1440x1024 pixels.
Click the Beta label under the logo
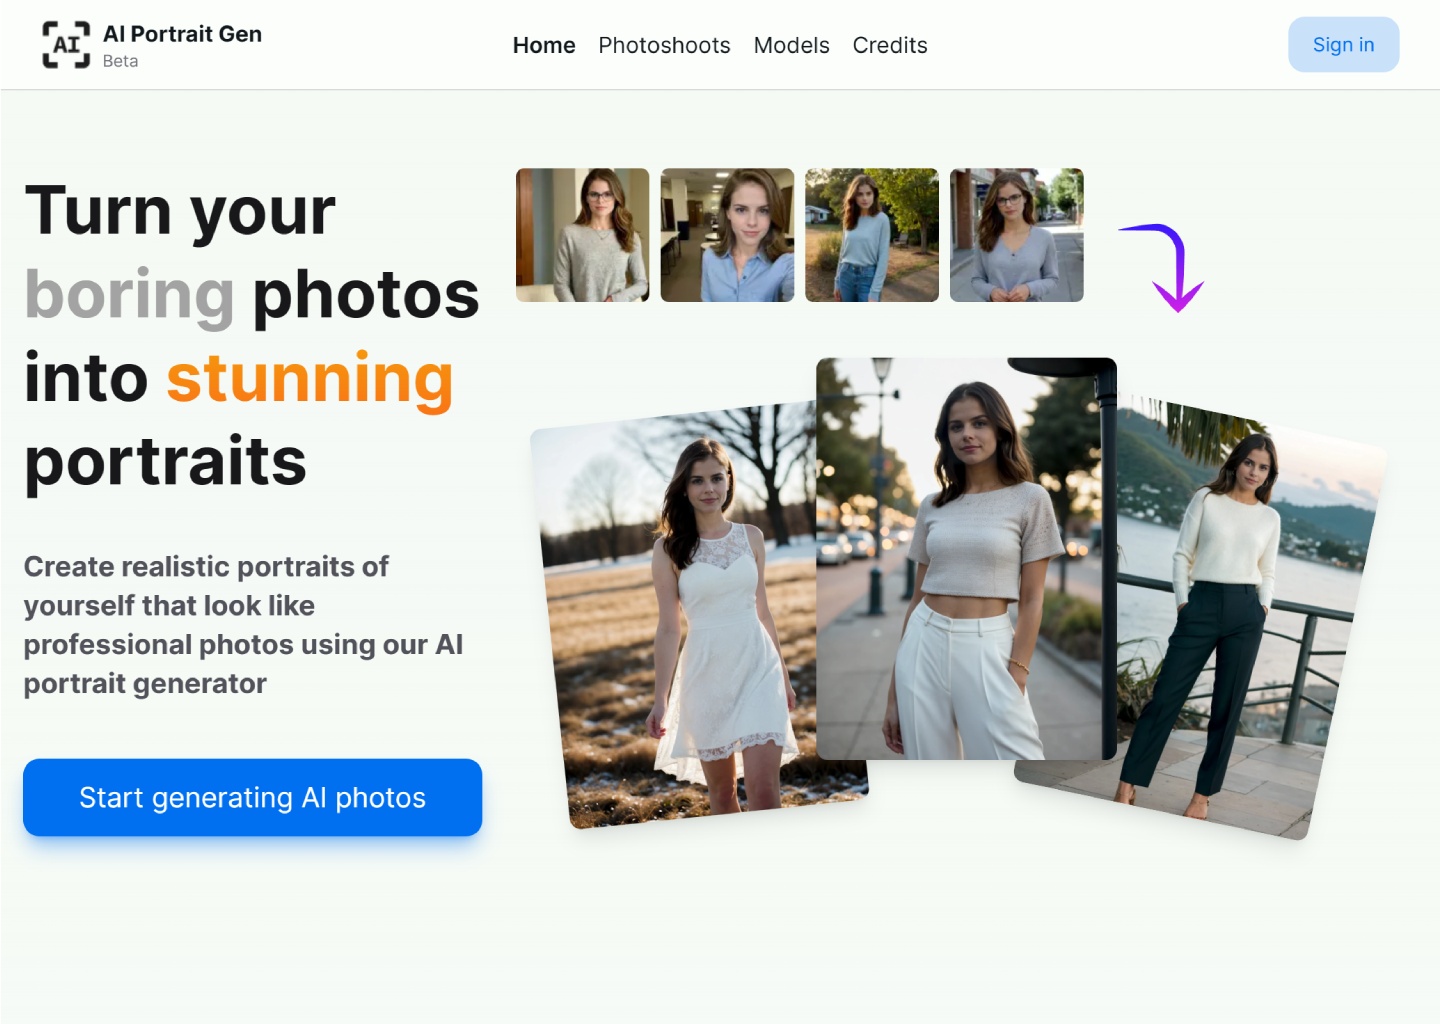pos(120,61)
